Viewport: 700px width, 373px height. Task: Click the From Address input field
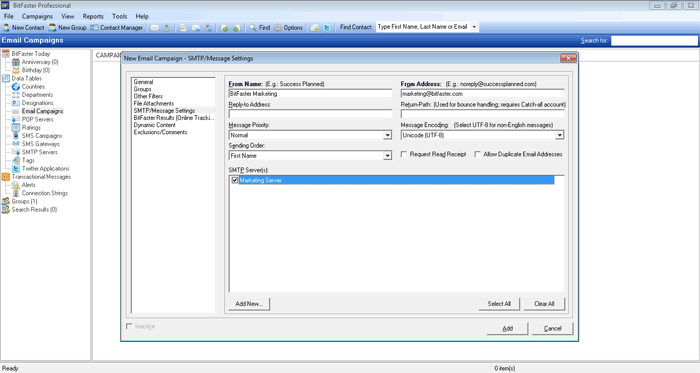(483, 94)
